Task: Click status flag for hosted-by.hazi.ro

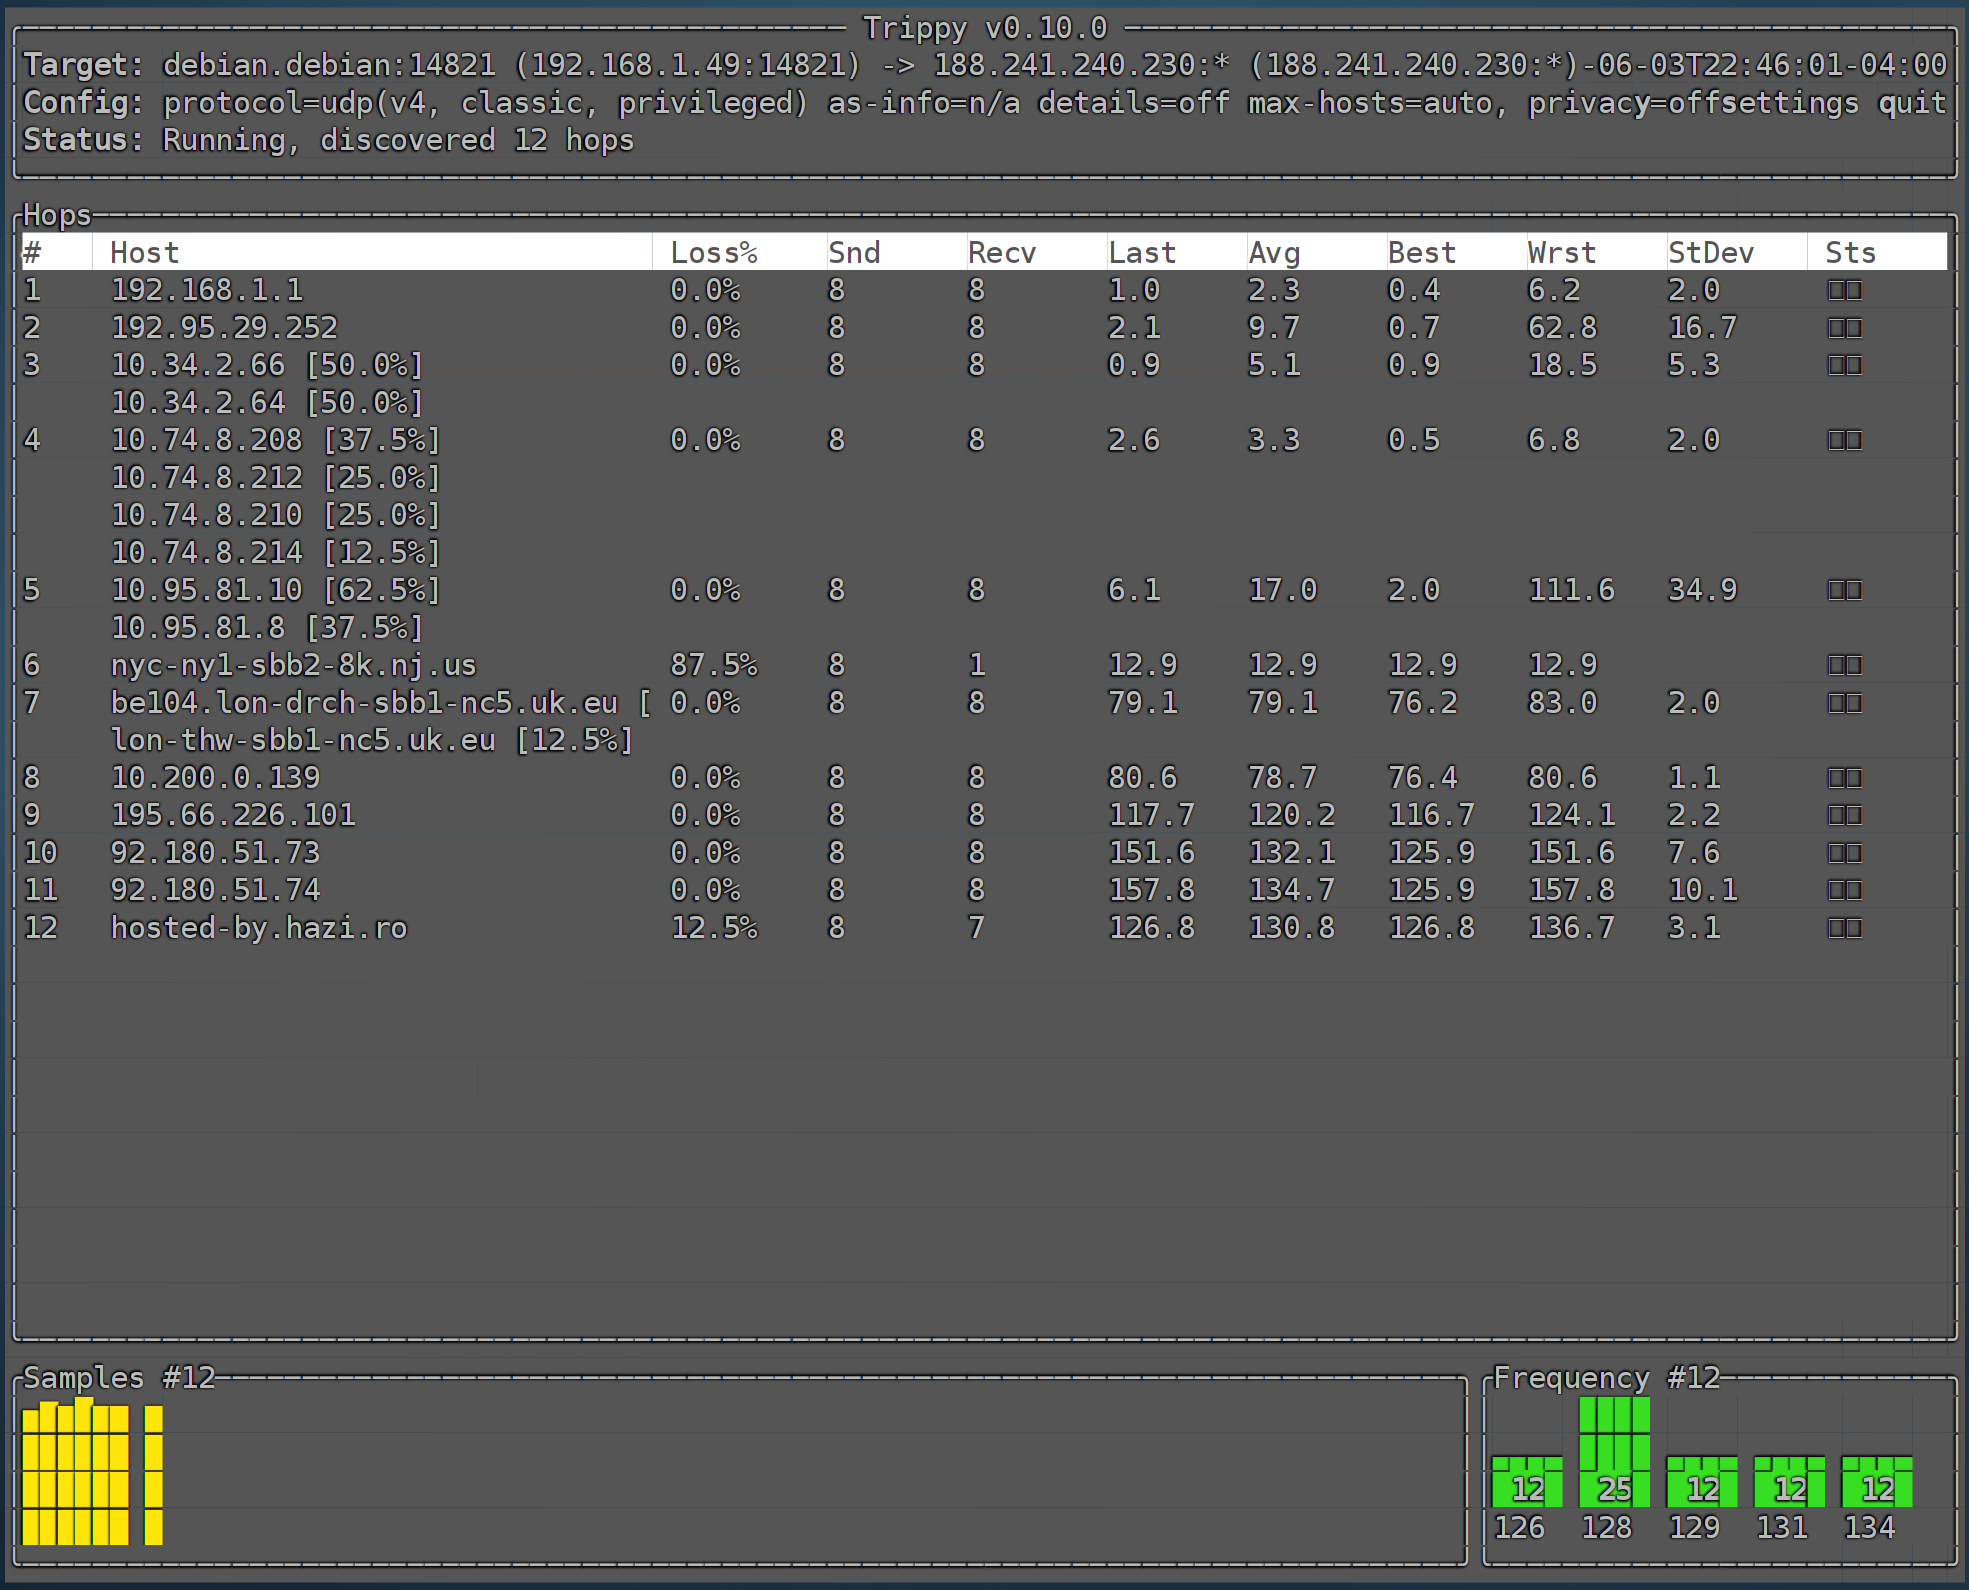Action: (1844, 928)
